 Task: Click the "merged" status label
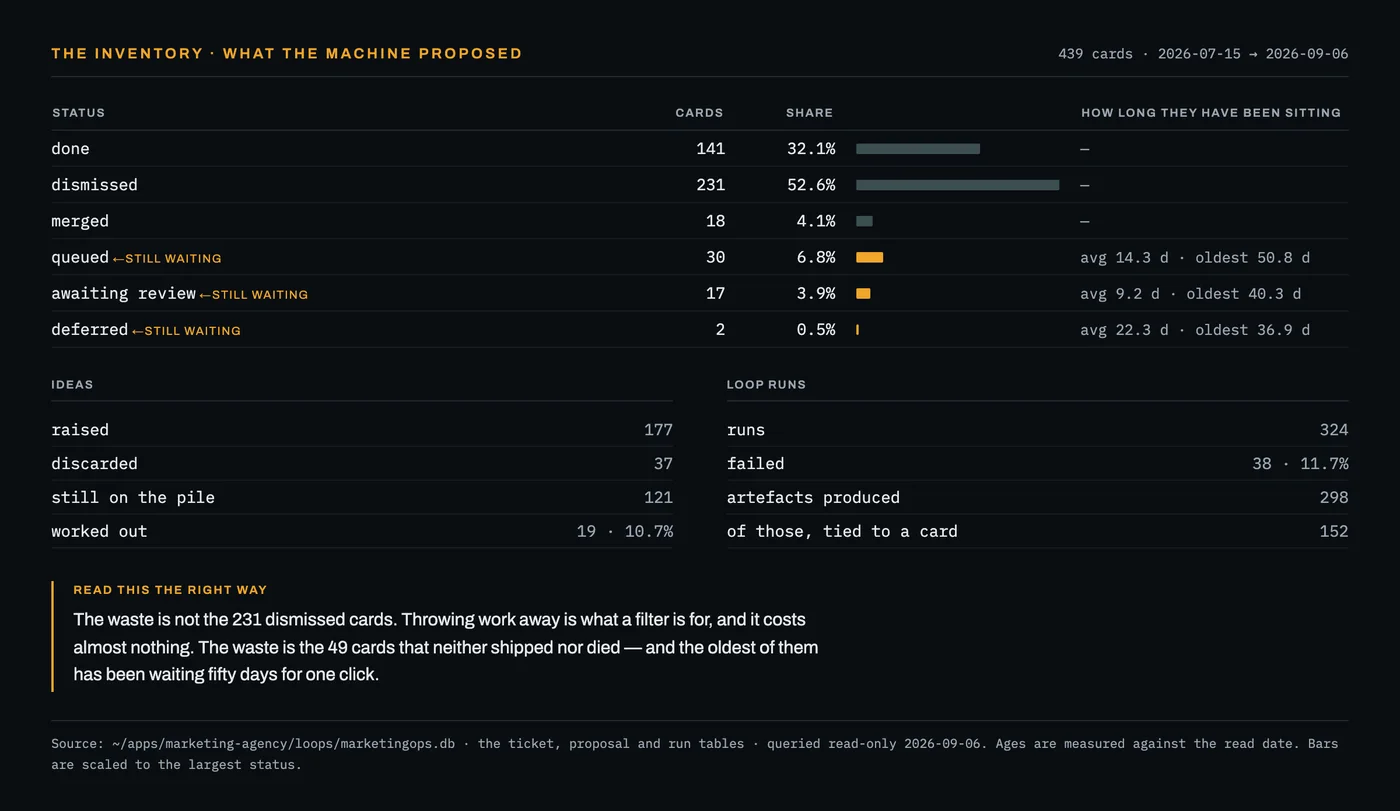[x=80, y=221]
